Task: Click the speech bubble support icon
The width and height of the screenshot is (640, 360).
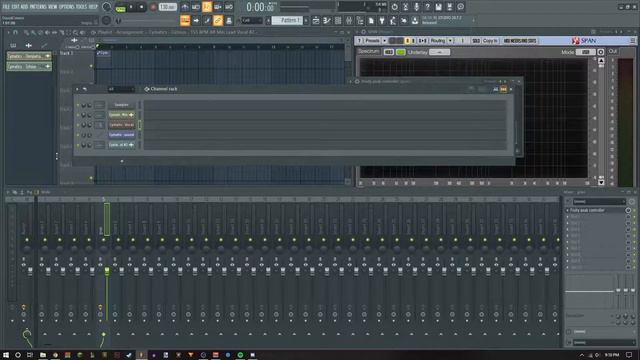Action: pos(460,7)
